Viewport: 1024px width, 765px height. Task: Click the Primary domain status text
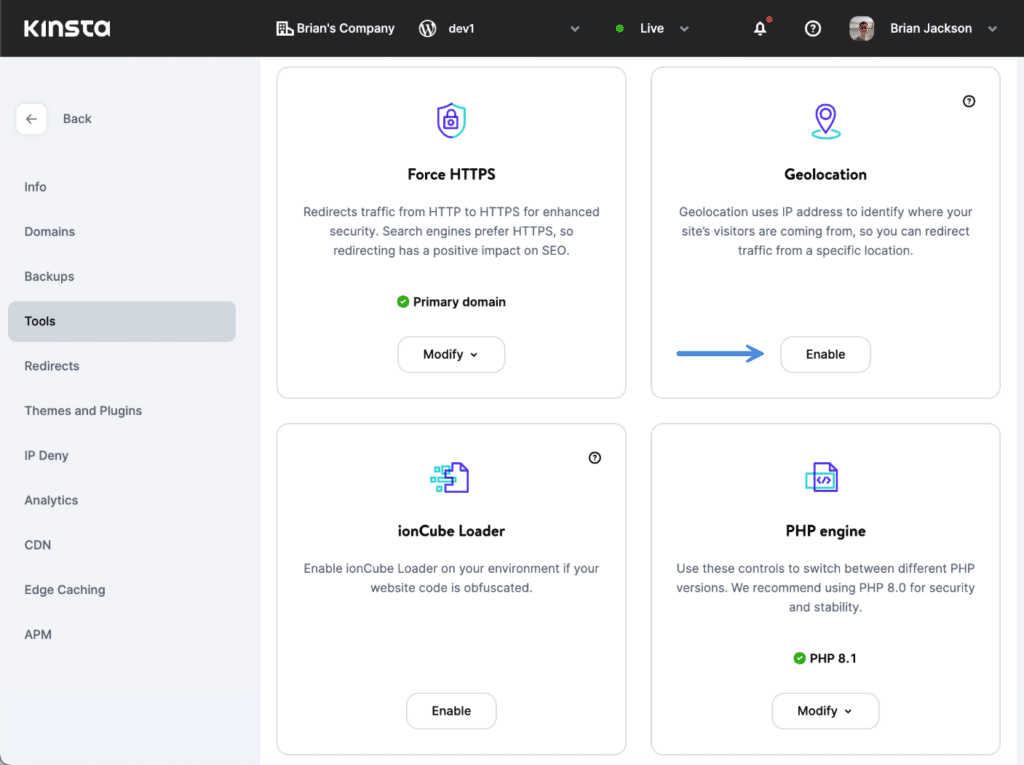coord(459,302)
